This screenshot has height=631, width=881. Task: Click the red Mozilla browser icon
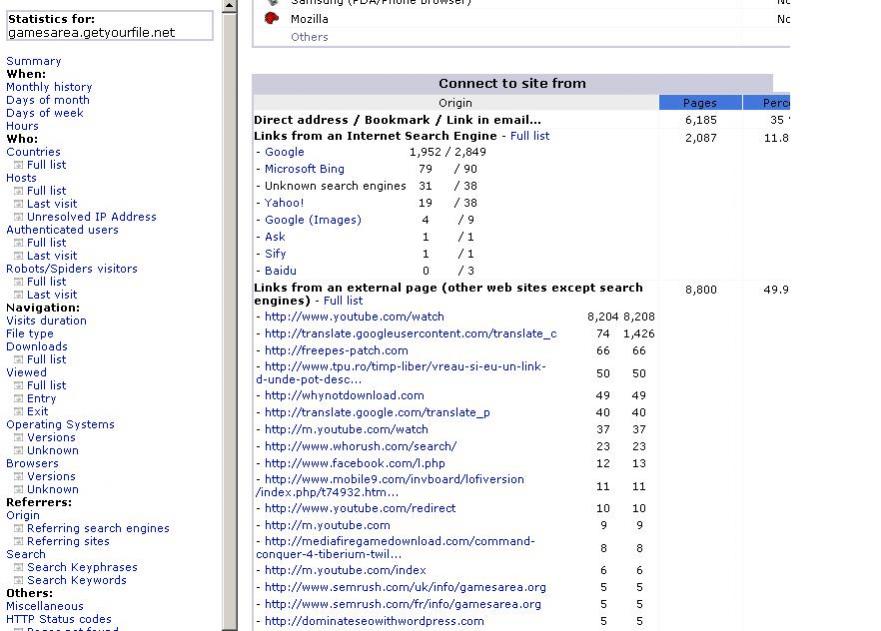point(271,19)
